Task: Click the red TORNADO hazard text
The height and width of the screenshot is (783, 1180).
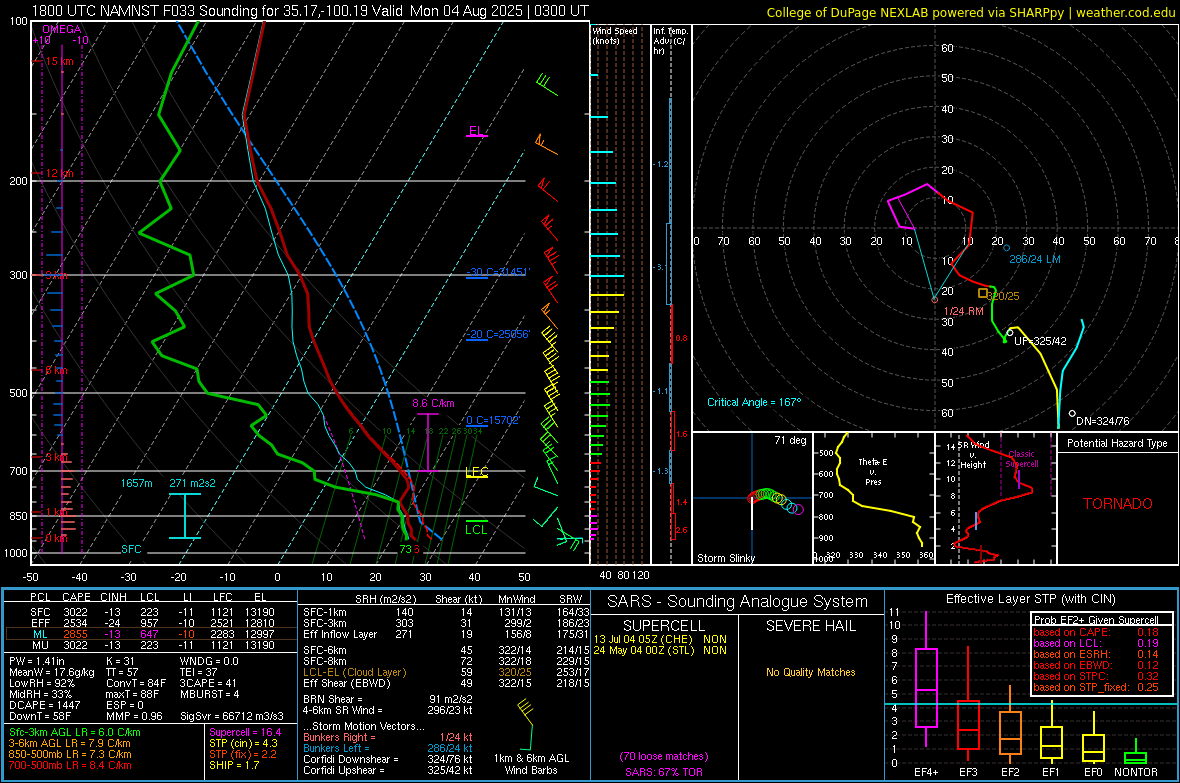Action: click(x=1118, y=504)
